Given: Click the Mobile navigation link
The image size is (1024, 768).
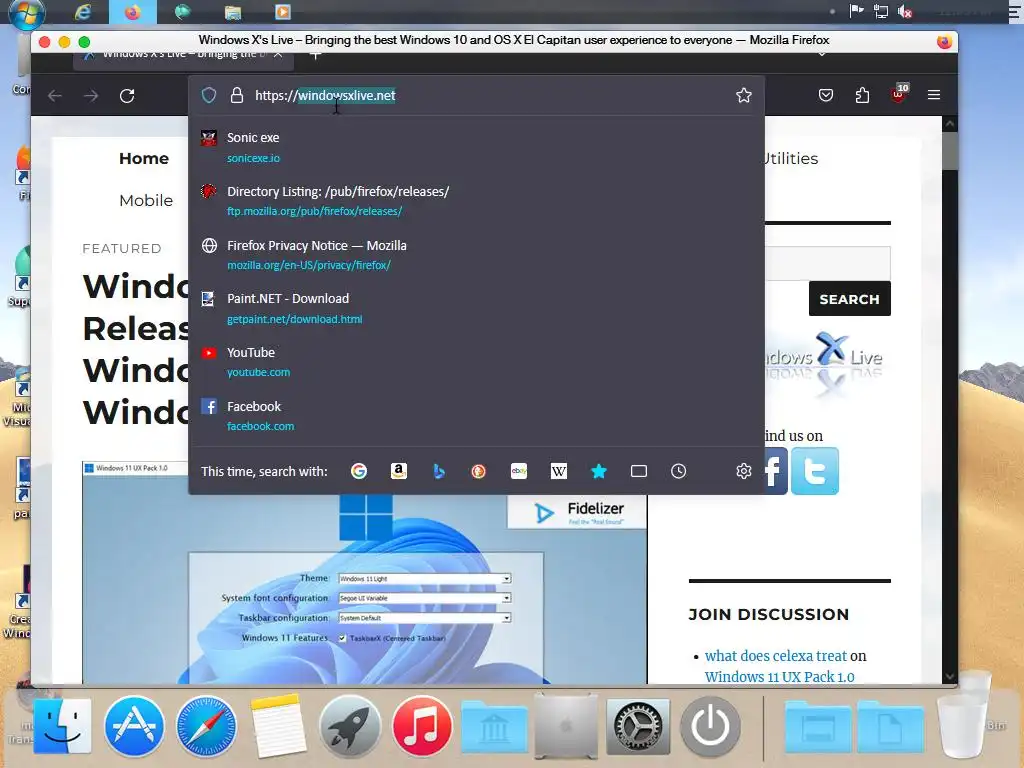Looking at the screenshot, I should click(146, 200).
